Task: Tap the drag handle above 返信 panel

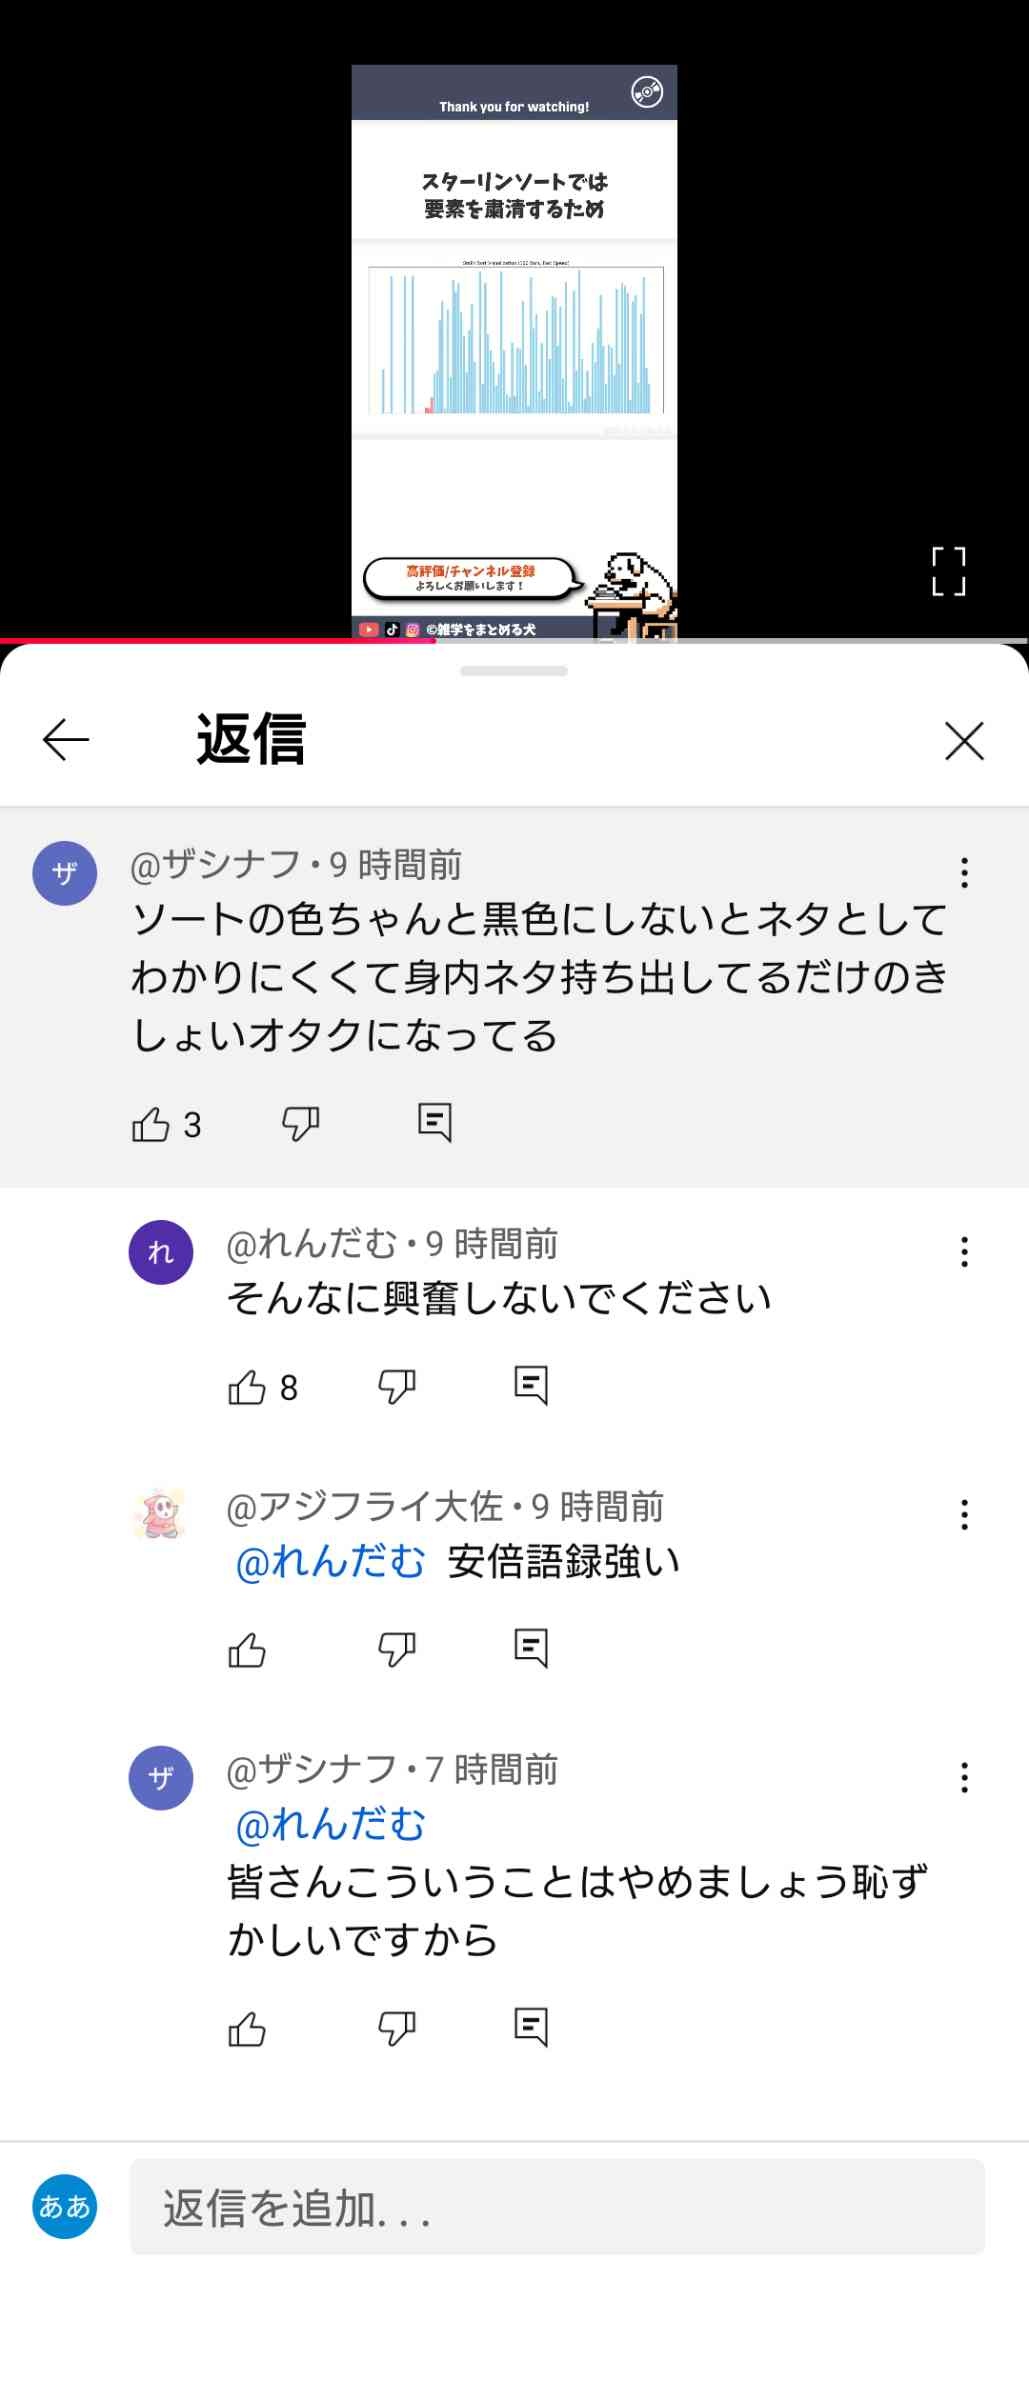Action: [514, 671]
